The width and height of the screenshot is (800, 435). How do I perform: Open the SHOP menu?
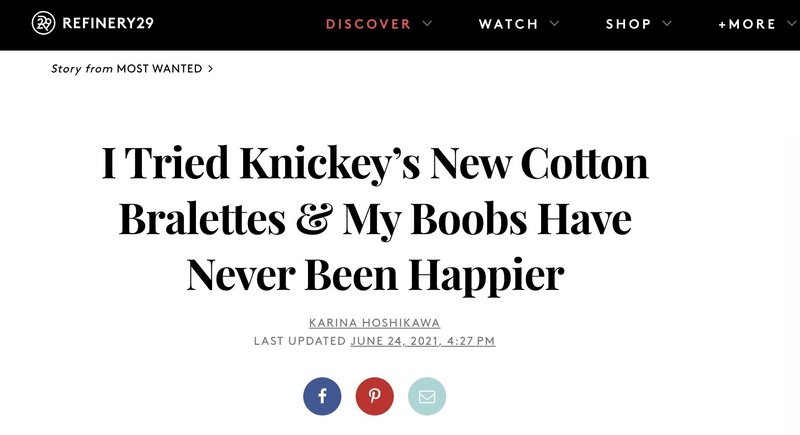pyautogui.click(x=629, y=24)
